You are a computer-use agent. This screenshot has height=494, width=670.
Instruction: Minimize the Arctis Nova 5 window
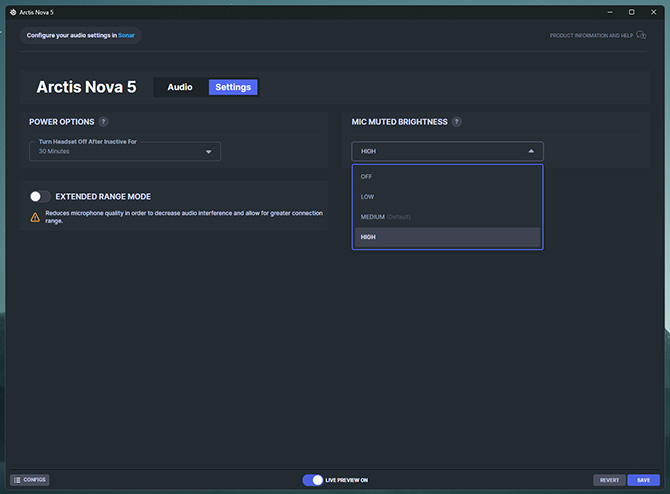pyautogui.click(x=610, y=12)
